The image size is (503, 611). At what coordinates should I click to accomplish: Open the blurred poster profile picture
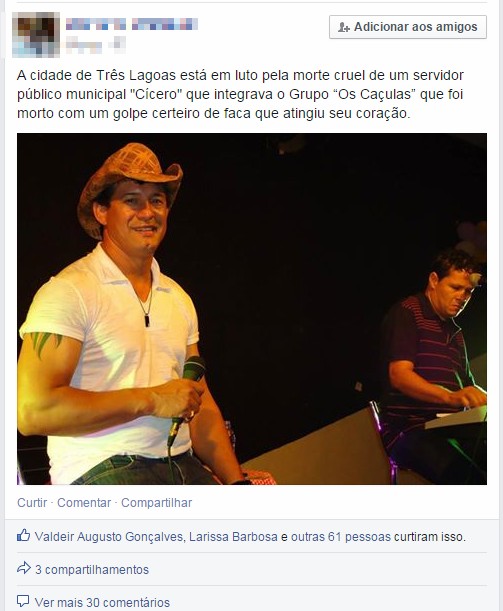click(x=36, y=35)
